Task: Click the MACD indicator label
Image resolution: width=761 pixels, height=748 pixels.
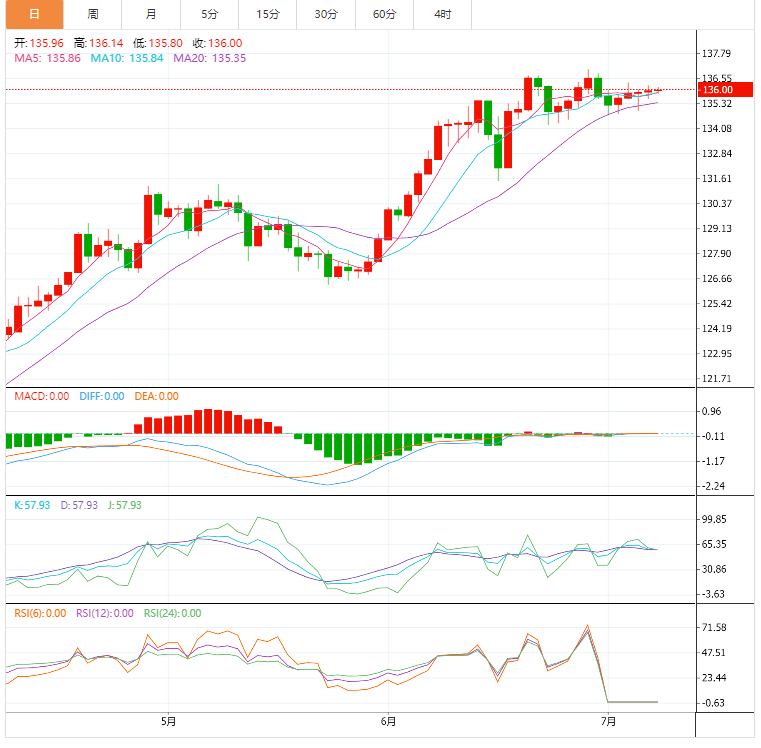Action: point(41,397)
